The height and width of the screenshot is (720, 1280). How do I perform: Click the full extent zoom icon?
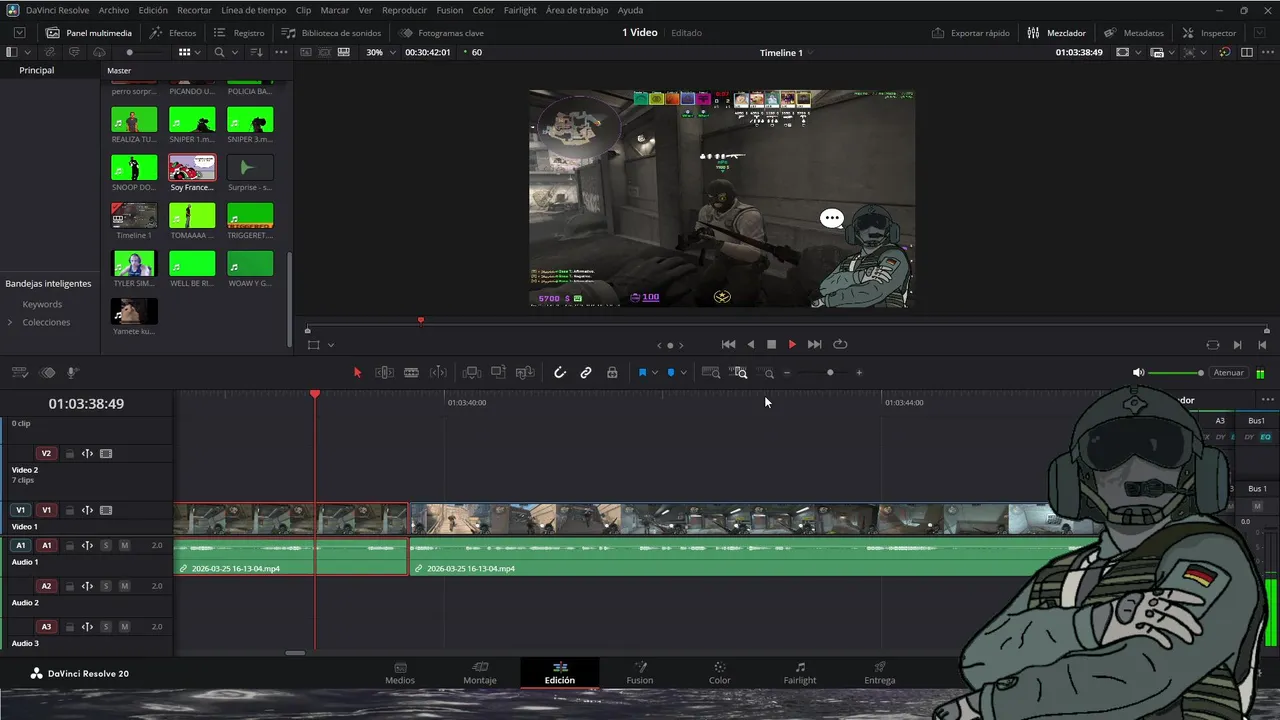(711, 373)
